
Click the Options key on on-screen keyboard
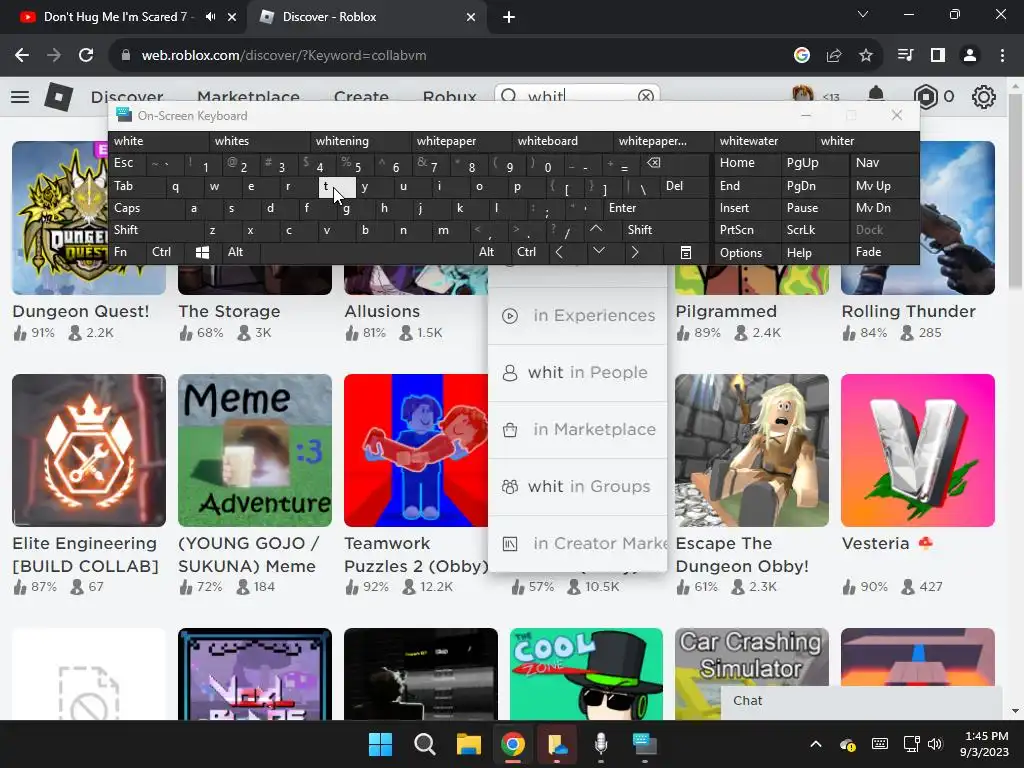tap(746, 253)
